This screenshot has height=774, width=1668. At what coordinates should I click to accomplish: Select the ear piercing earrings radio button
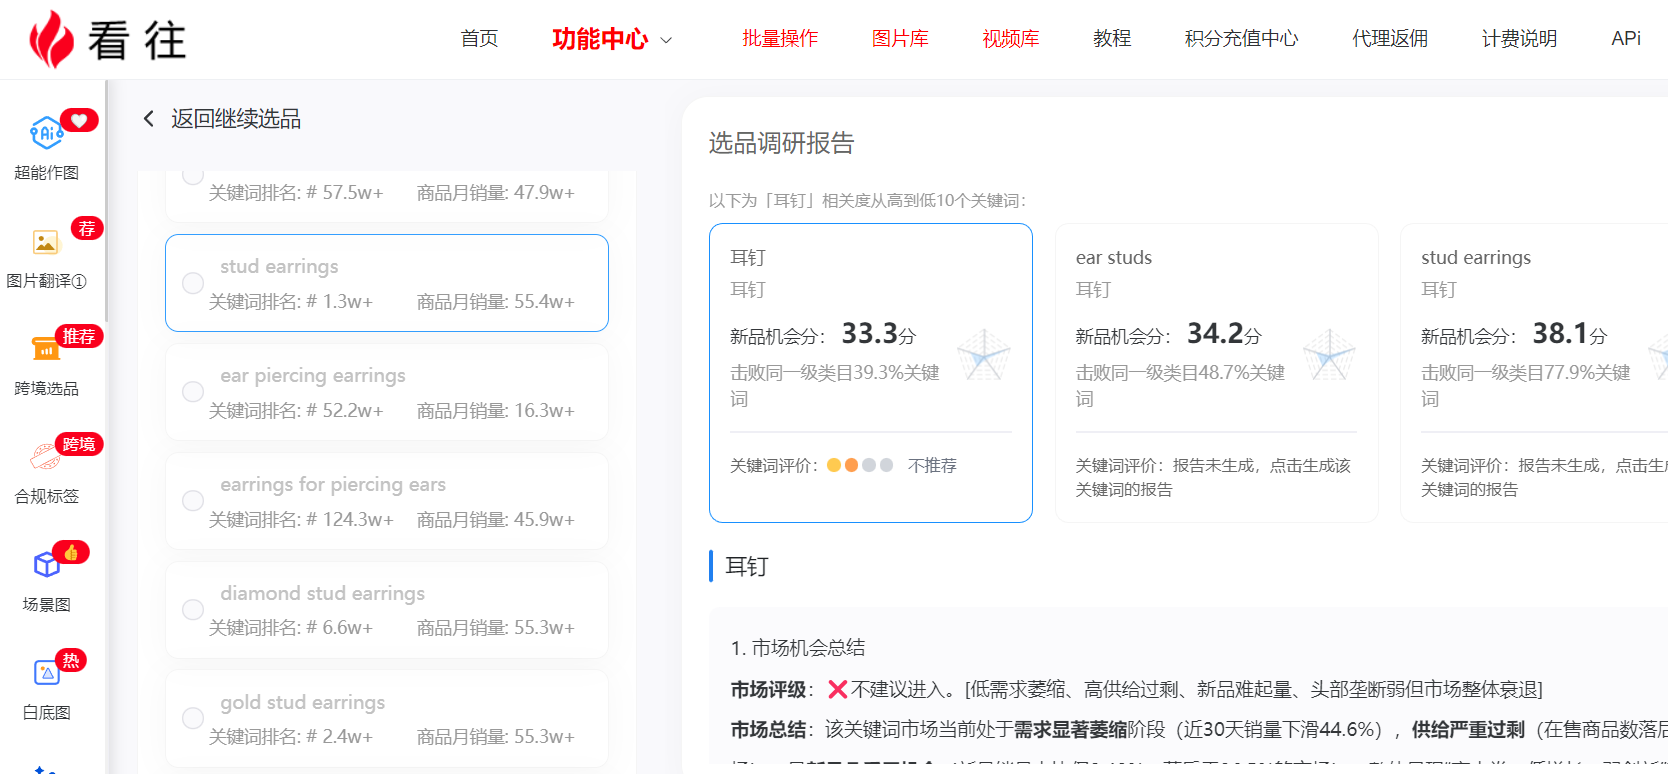click(193, 392)
